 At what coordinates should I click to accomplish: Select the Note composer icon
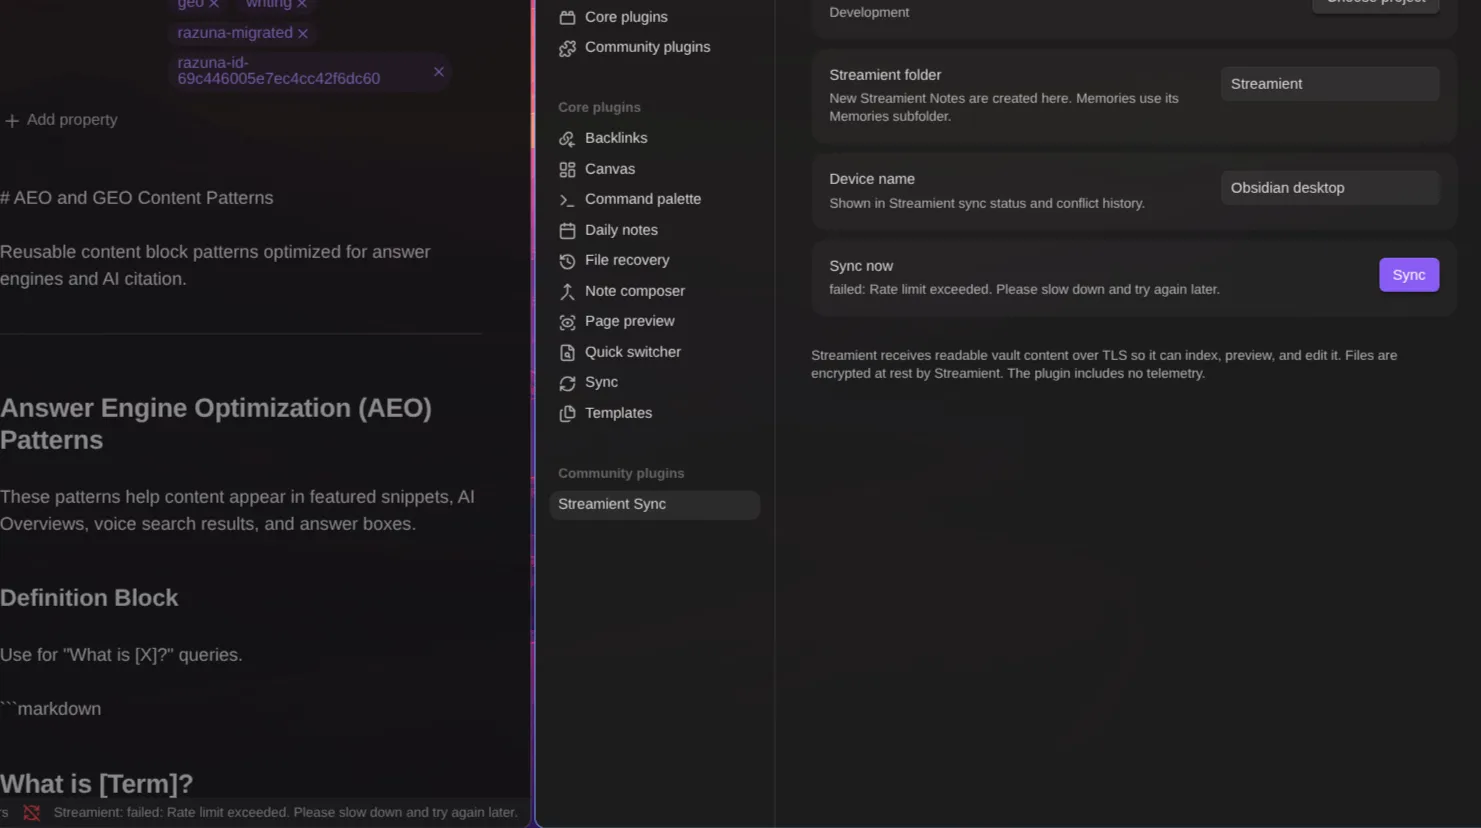point(567,292)
